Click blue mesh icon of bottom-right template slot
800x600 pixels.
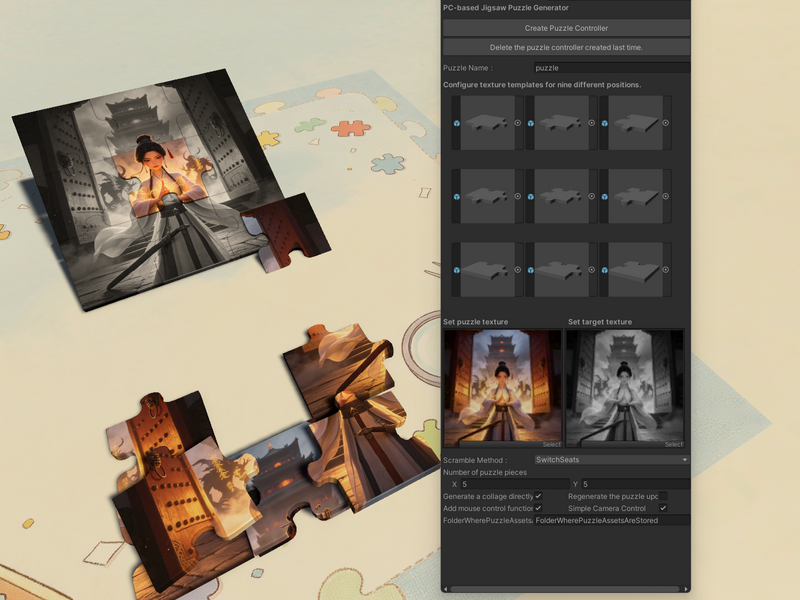pyautogui.click(x=605, y=270)
